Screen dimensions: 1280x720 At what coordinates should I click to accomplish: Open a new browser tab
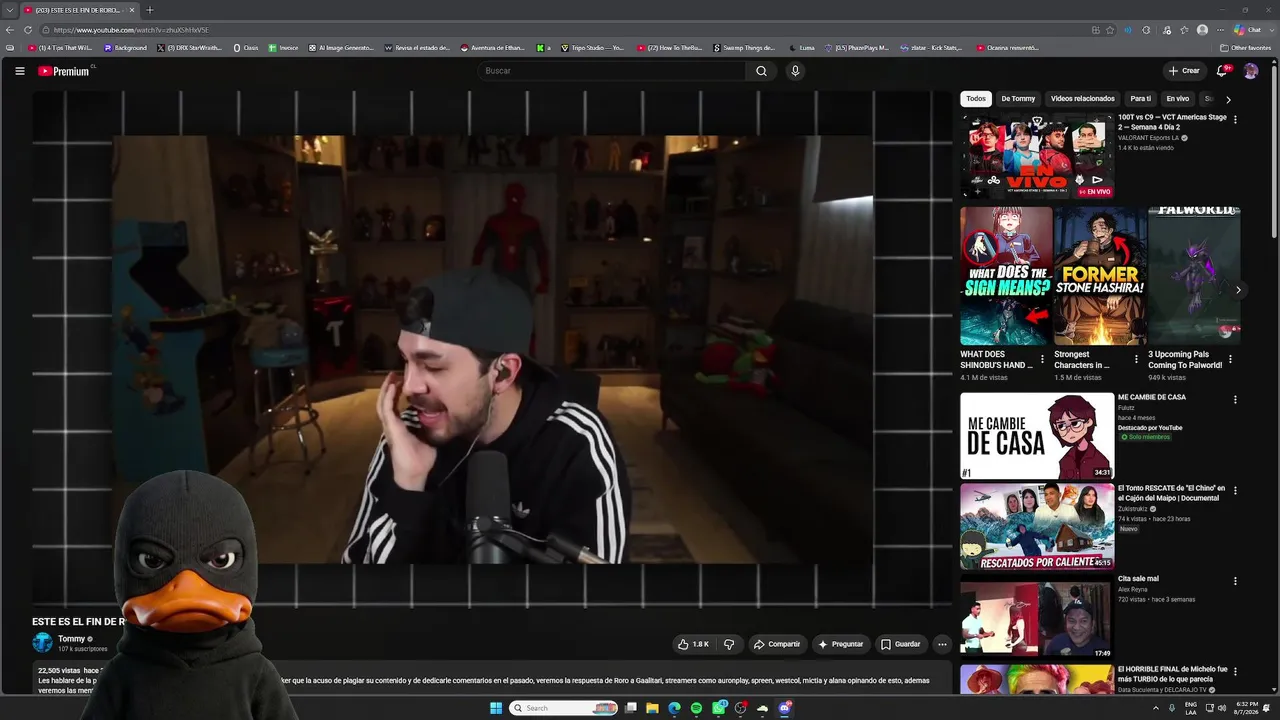[x=150, y=10]
